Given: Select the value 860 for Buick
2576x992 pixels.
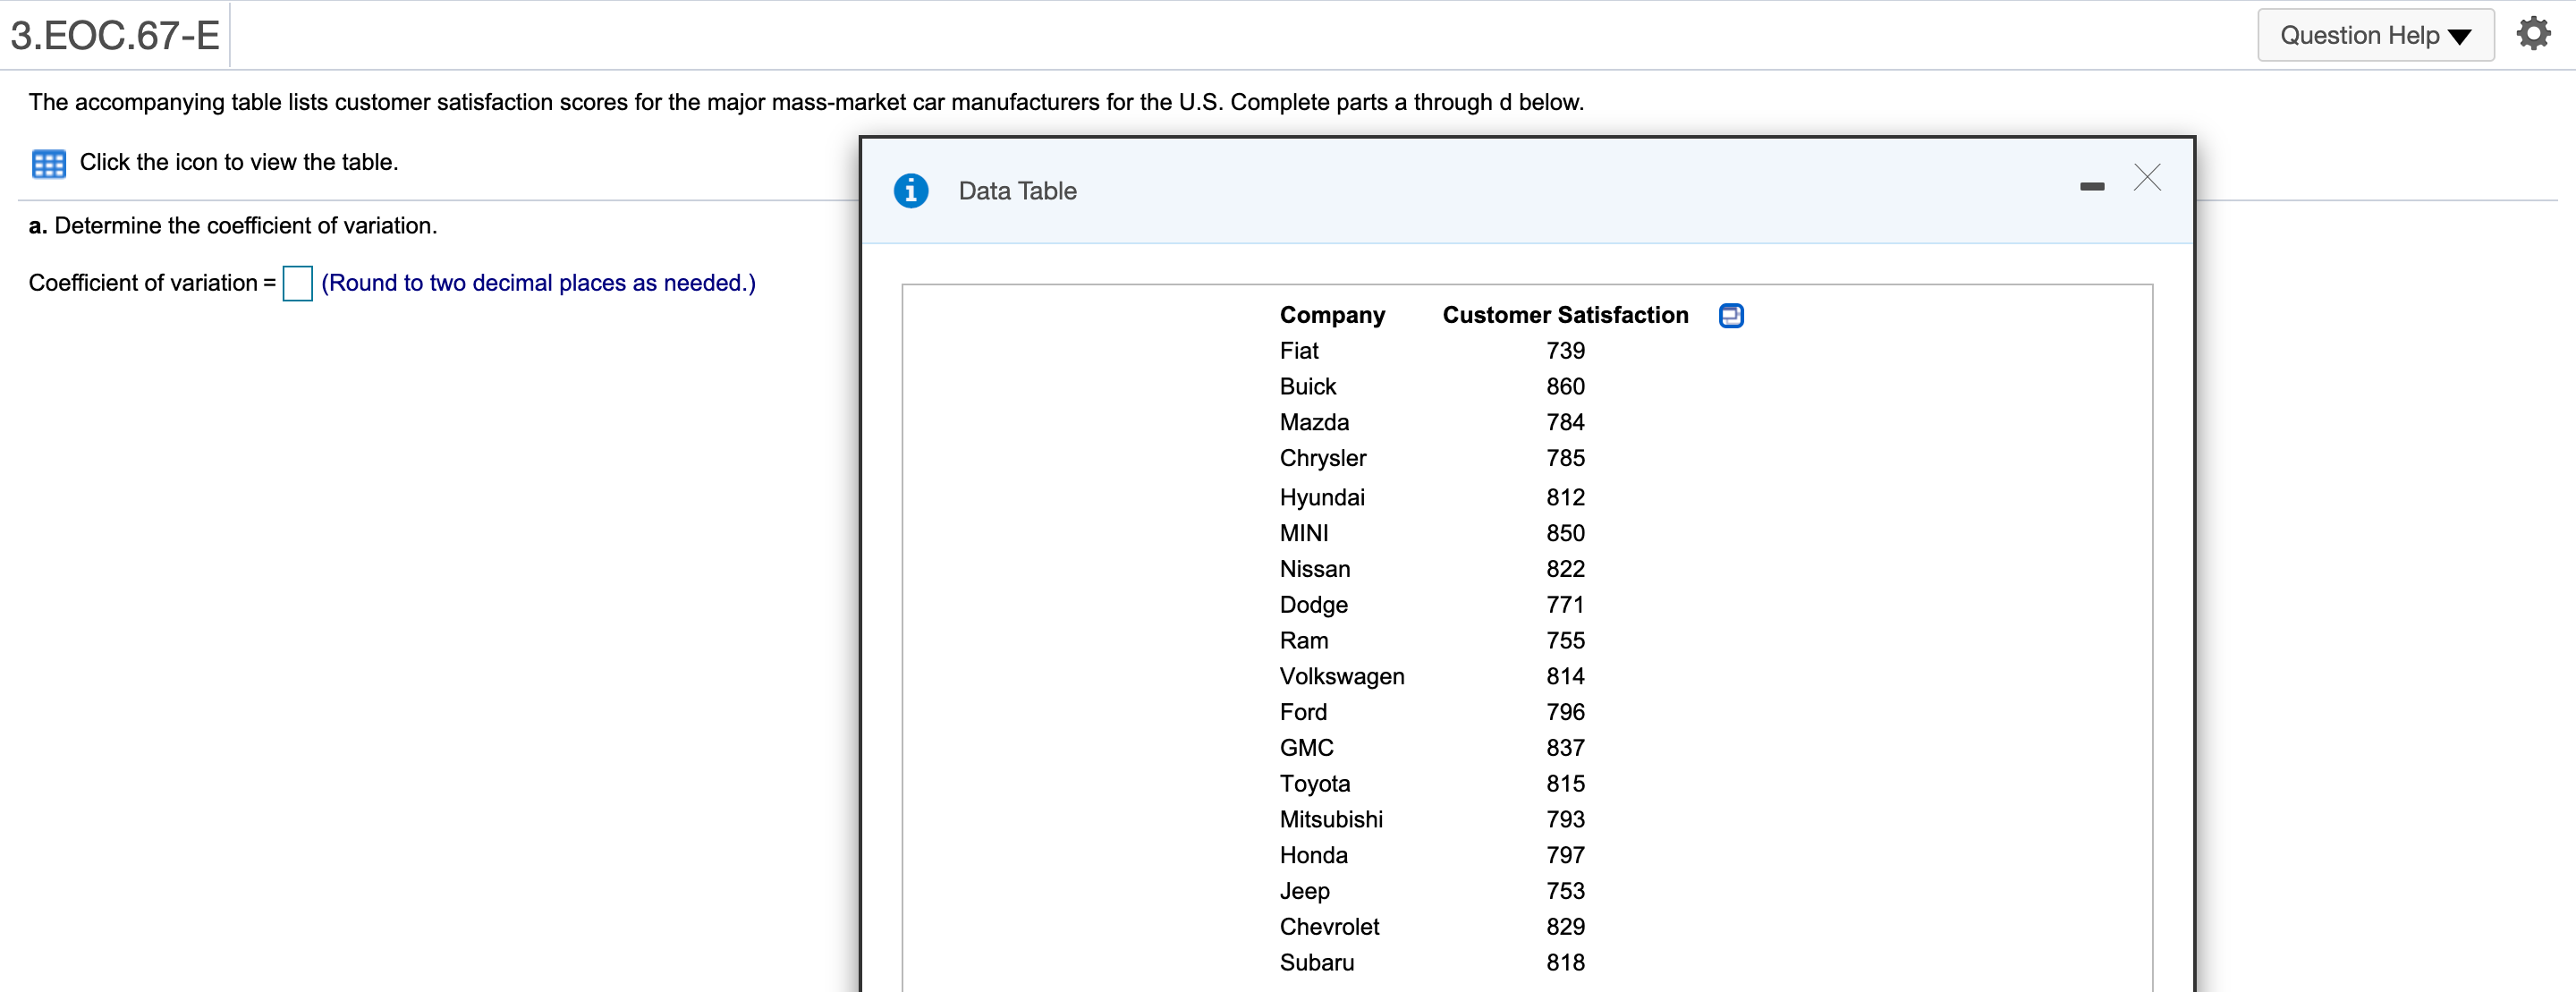Looking at the screenshot, I should pyautogui.click(x=1564, y=387).
